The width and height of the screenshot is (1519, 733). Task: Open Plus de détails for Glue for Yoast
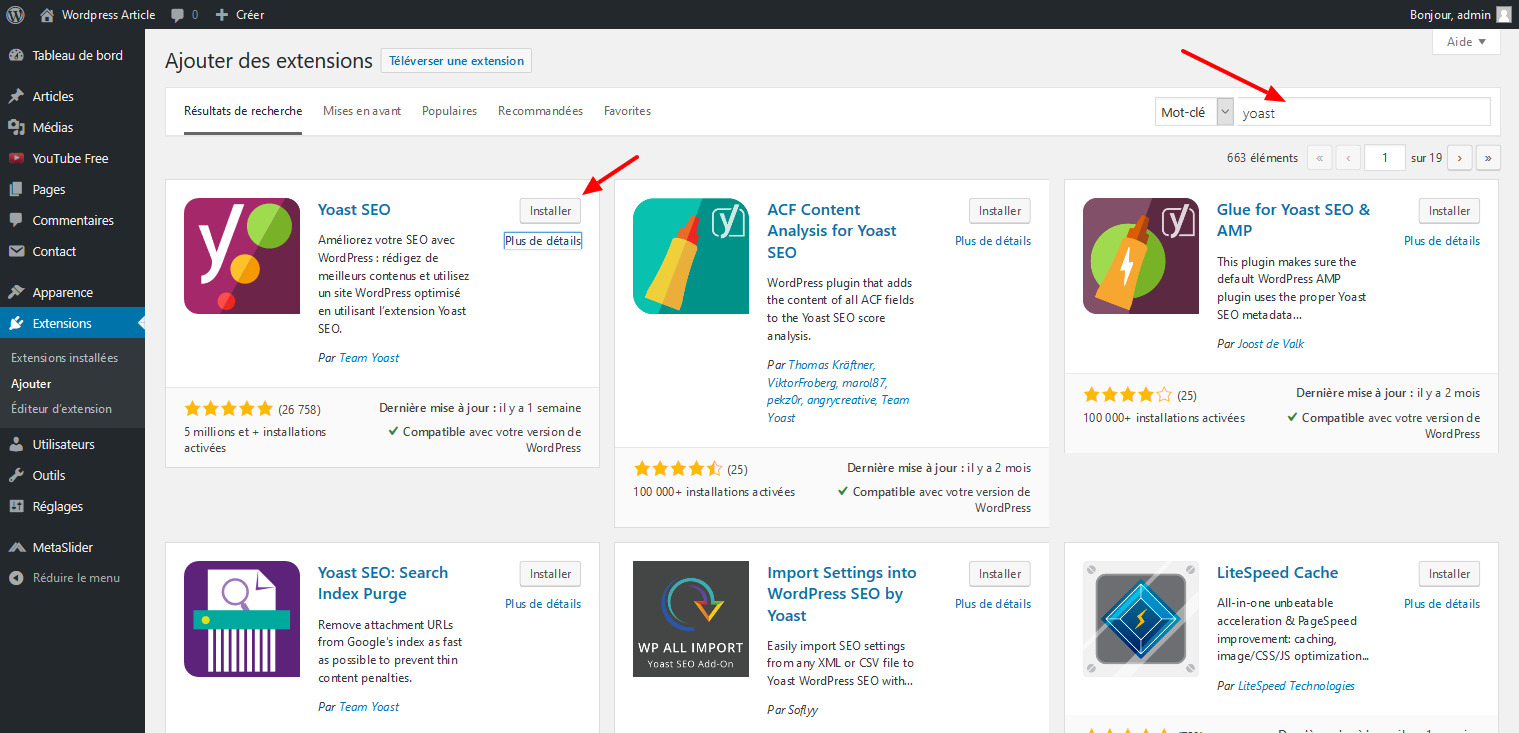tap(1442, 241)
